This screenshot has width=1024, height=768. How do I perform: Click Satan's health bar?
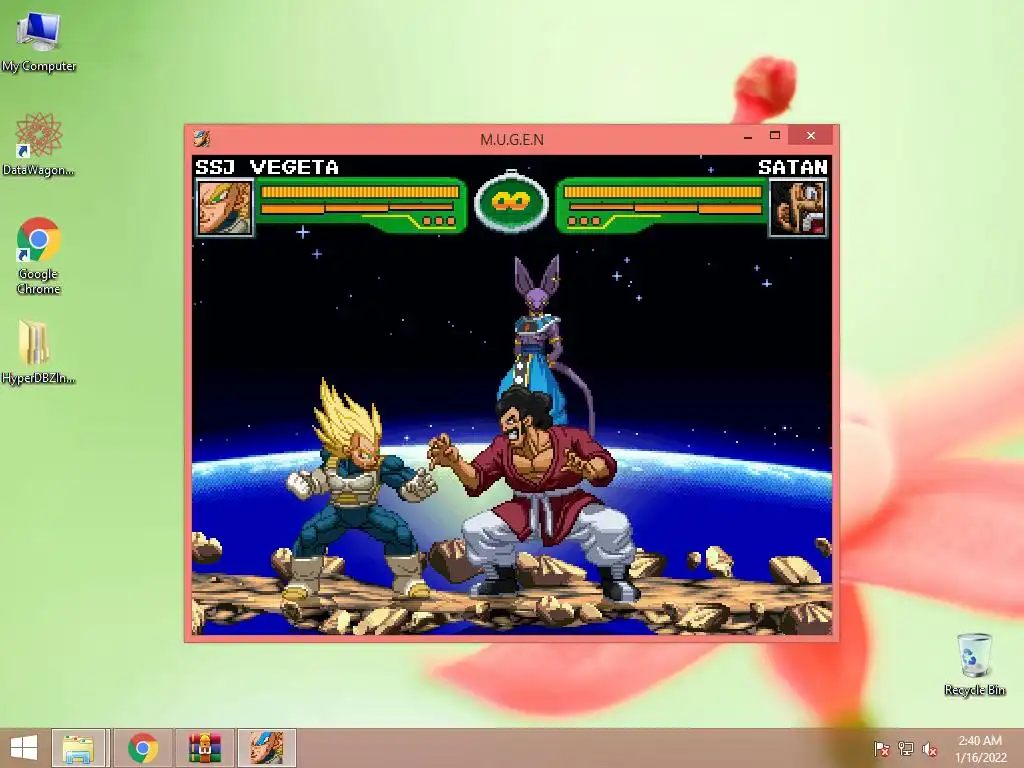tap(663, 191)
